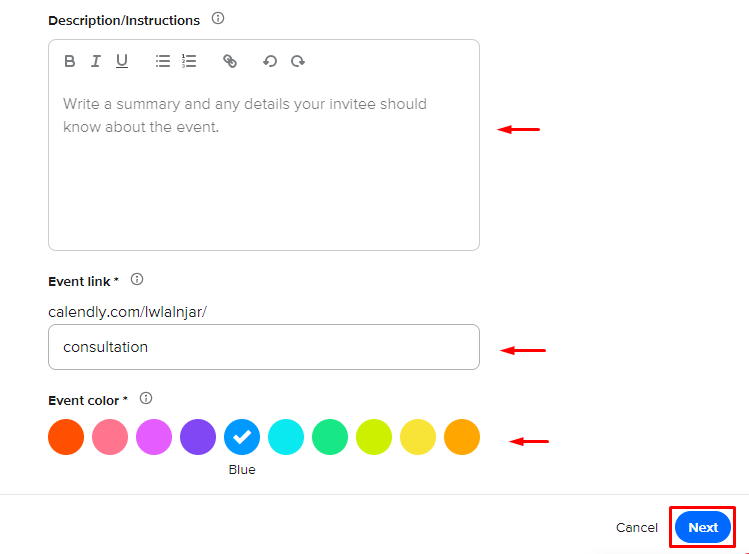Screen dimensions: 749x554
Task: Pick the green event color swatch
Action: pos(330,437)
